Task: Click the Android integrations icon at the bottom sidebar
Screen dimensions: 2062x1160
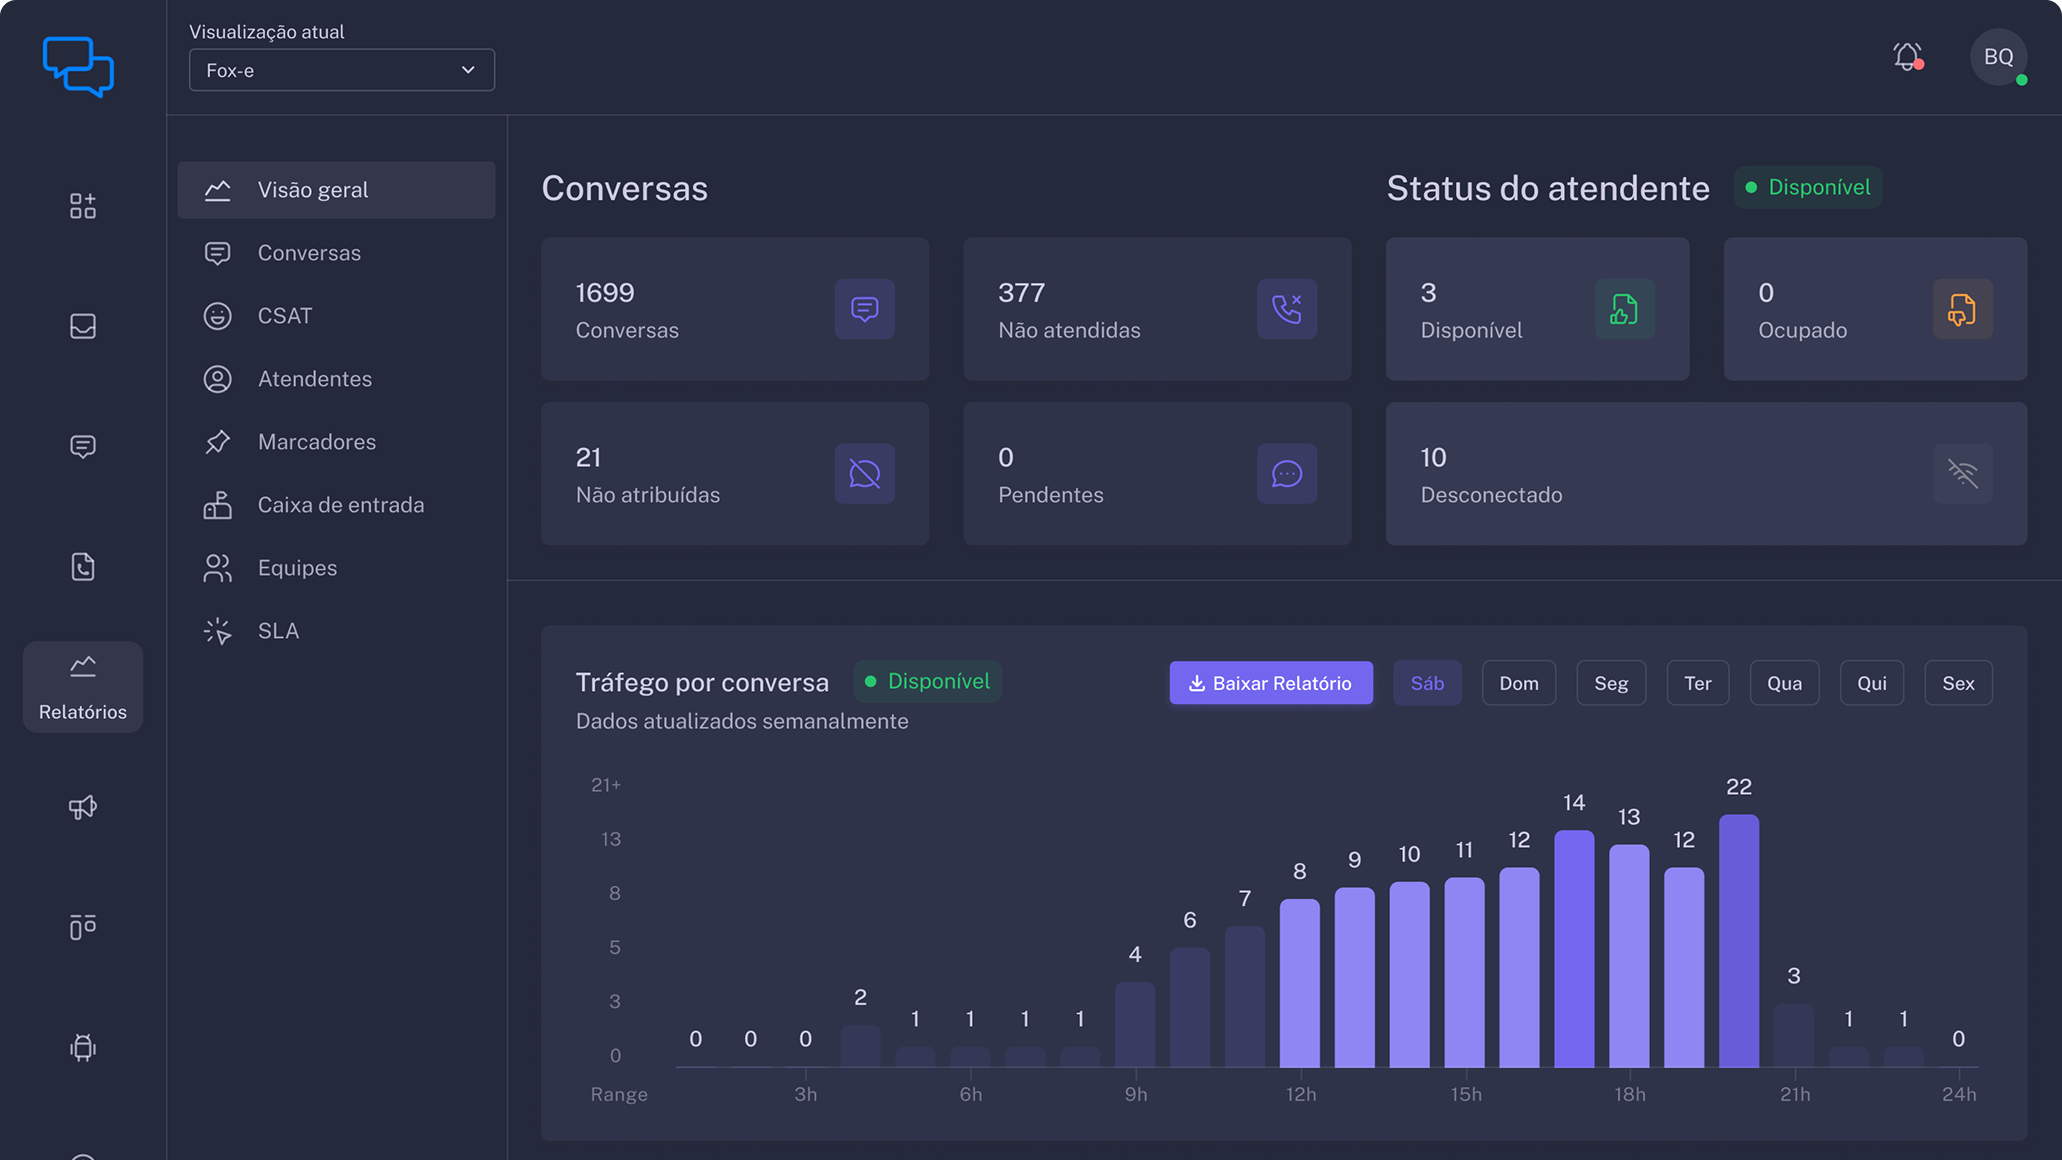Action: point(83,1047)
